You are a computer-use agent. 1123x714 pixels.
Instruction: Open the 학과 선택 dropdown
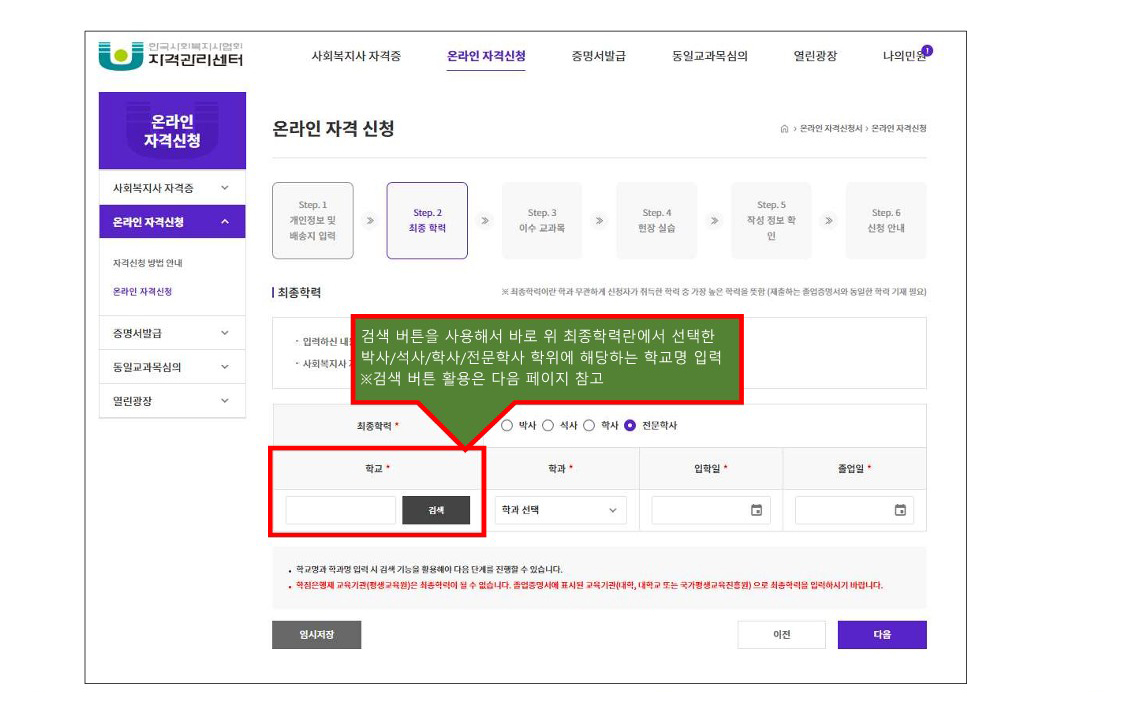pos(560,510)
